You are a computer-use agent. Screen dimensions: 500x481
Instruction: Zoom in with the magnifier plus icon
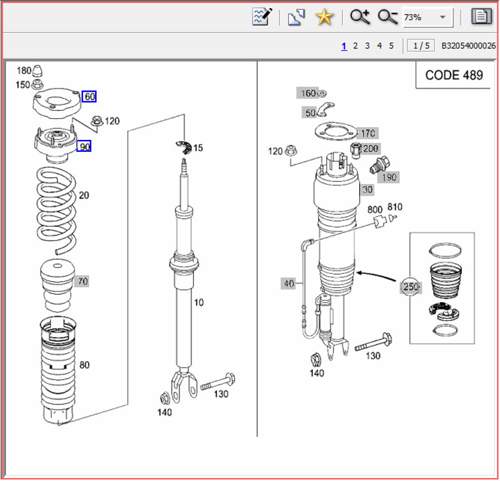359,17
